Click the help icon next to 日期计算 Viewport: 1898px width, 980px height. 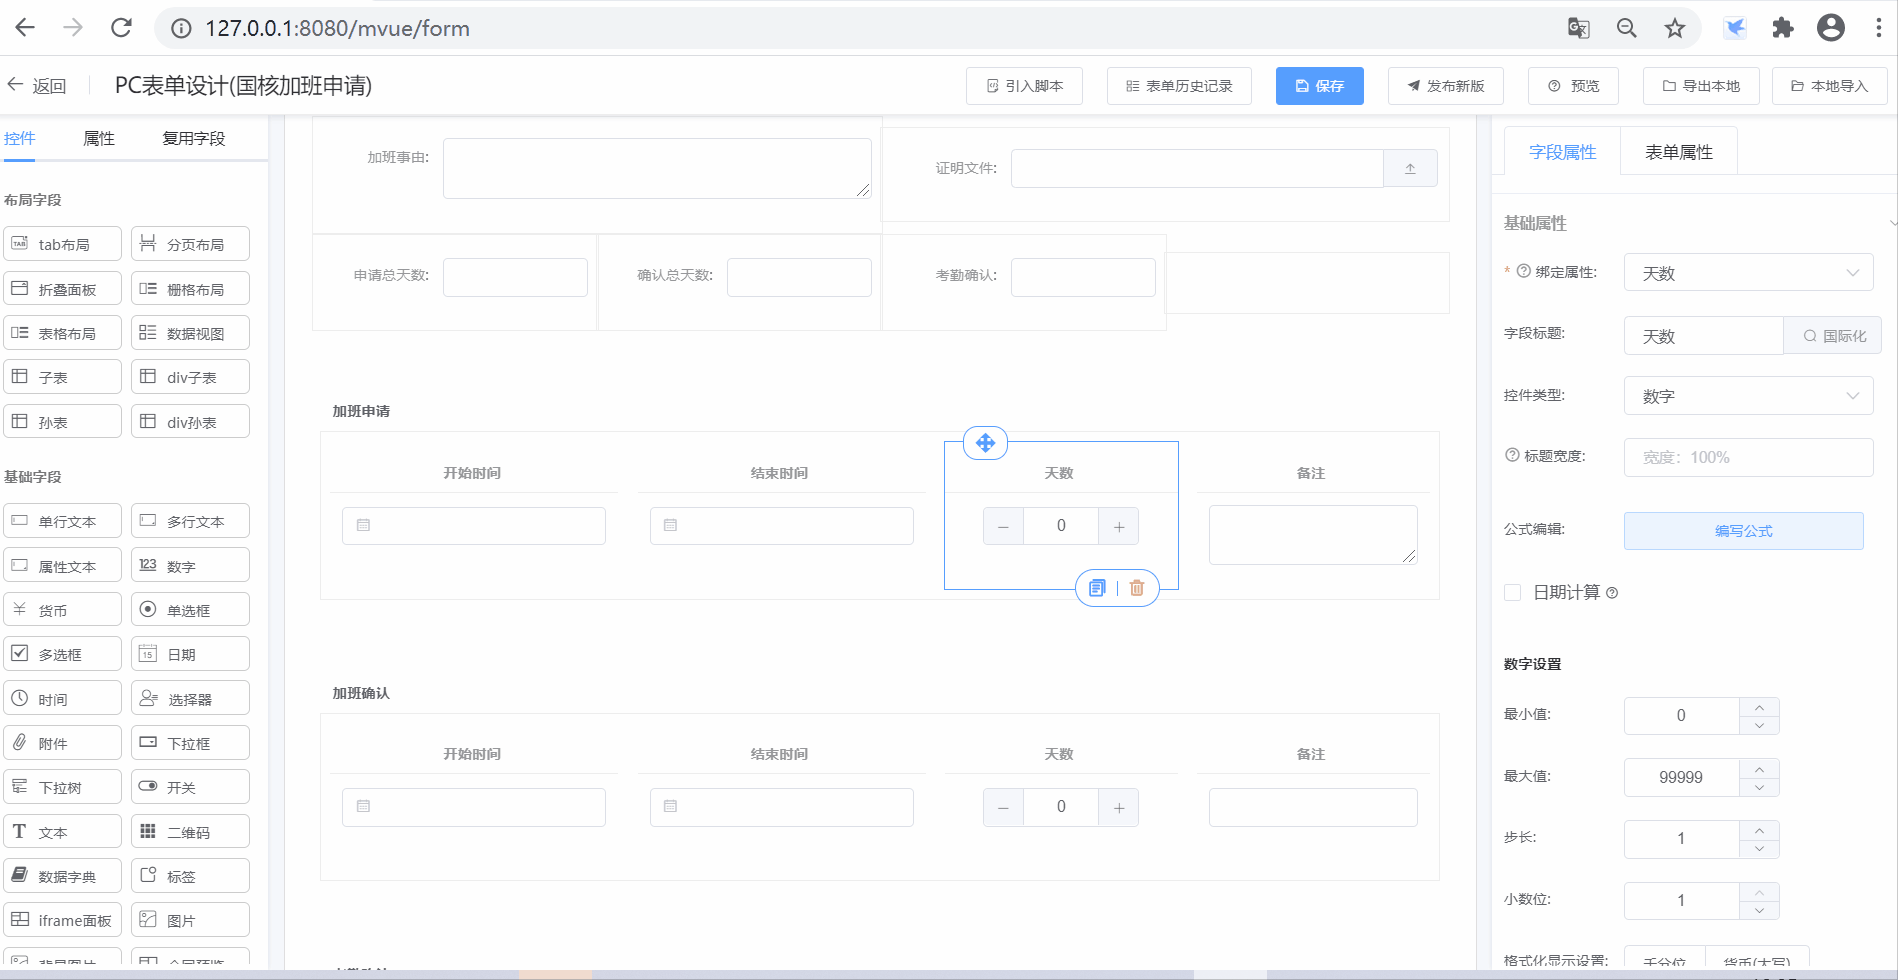click(x=1612, y=593)
